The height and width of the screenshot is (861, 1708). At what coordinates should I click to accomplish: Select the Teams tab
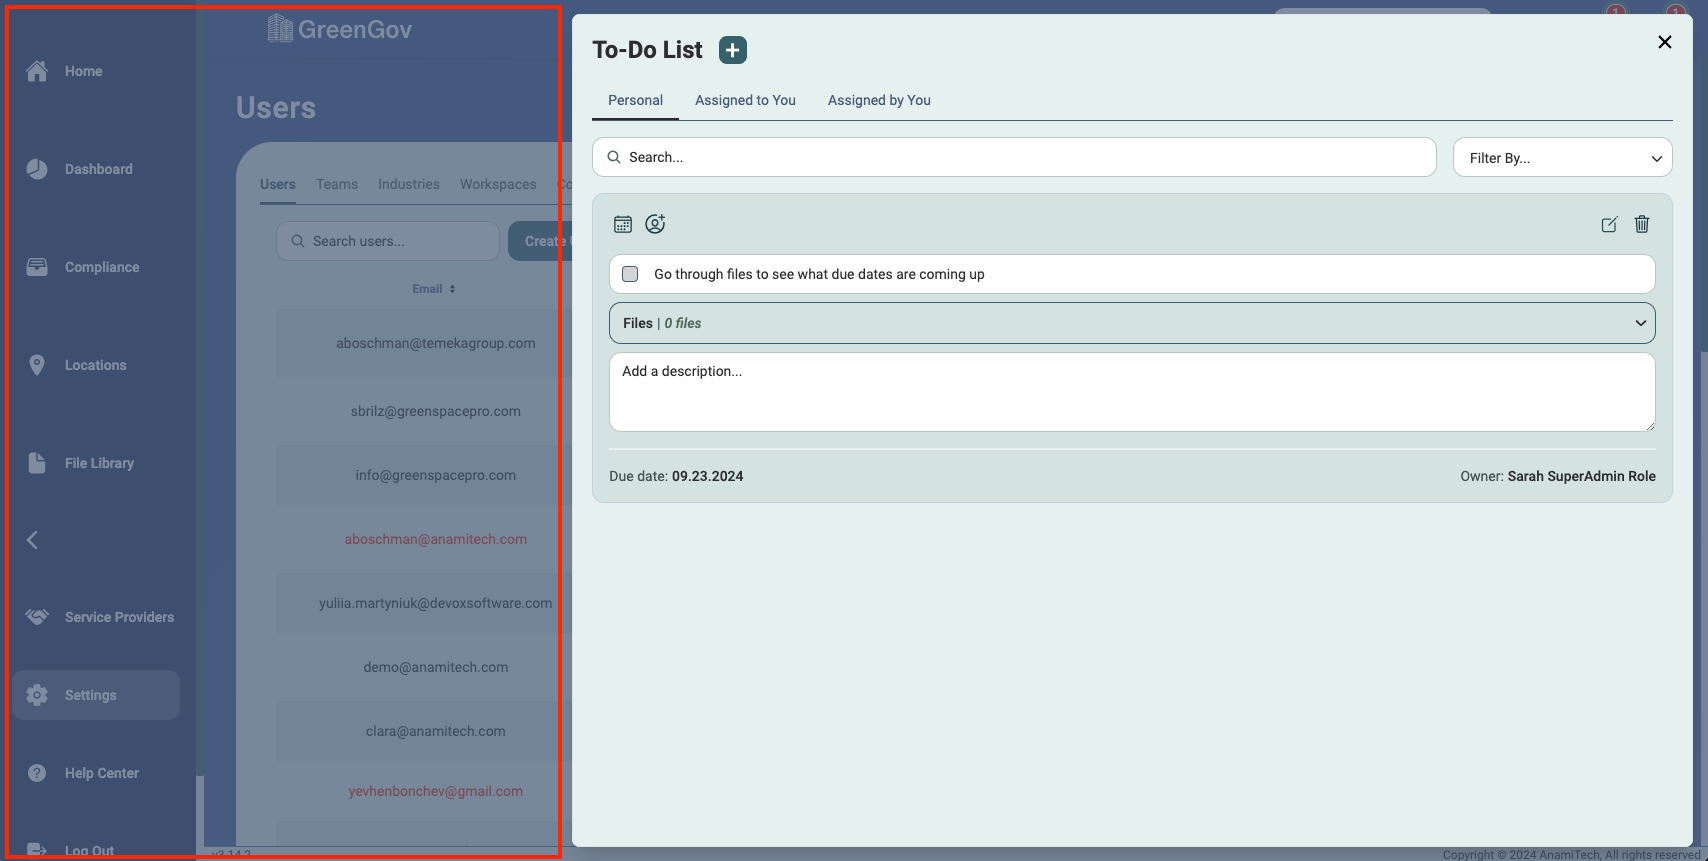coord(337,185)
